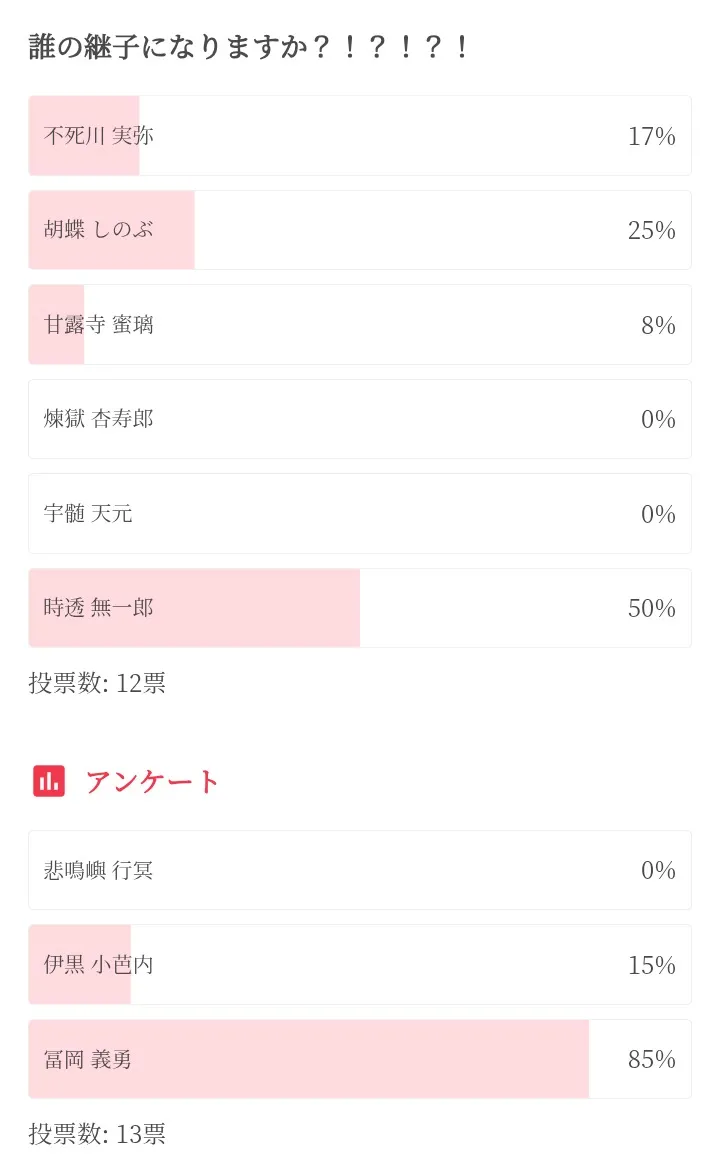Click the 50% result for 時透 無一郎
This screenshot has width=720, height=1155.
click(651, 608)
